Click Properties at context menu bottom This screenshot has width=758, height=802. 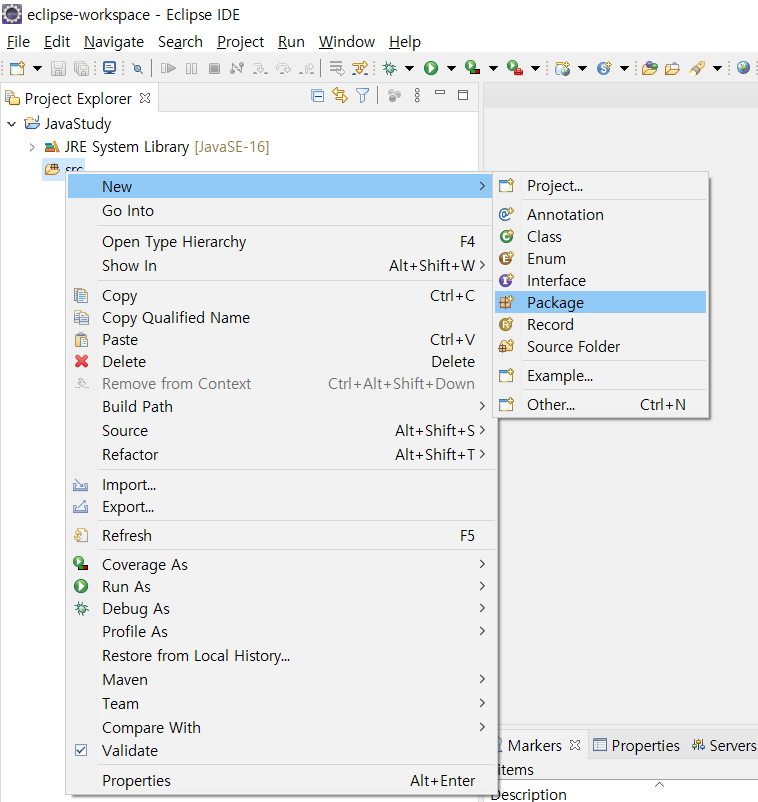(281, 781)
